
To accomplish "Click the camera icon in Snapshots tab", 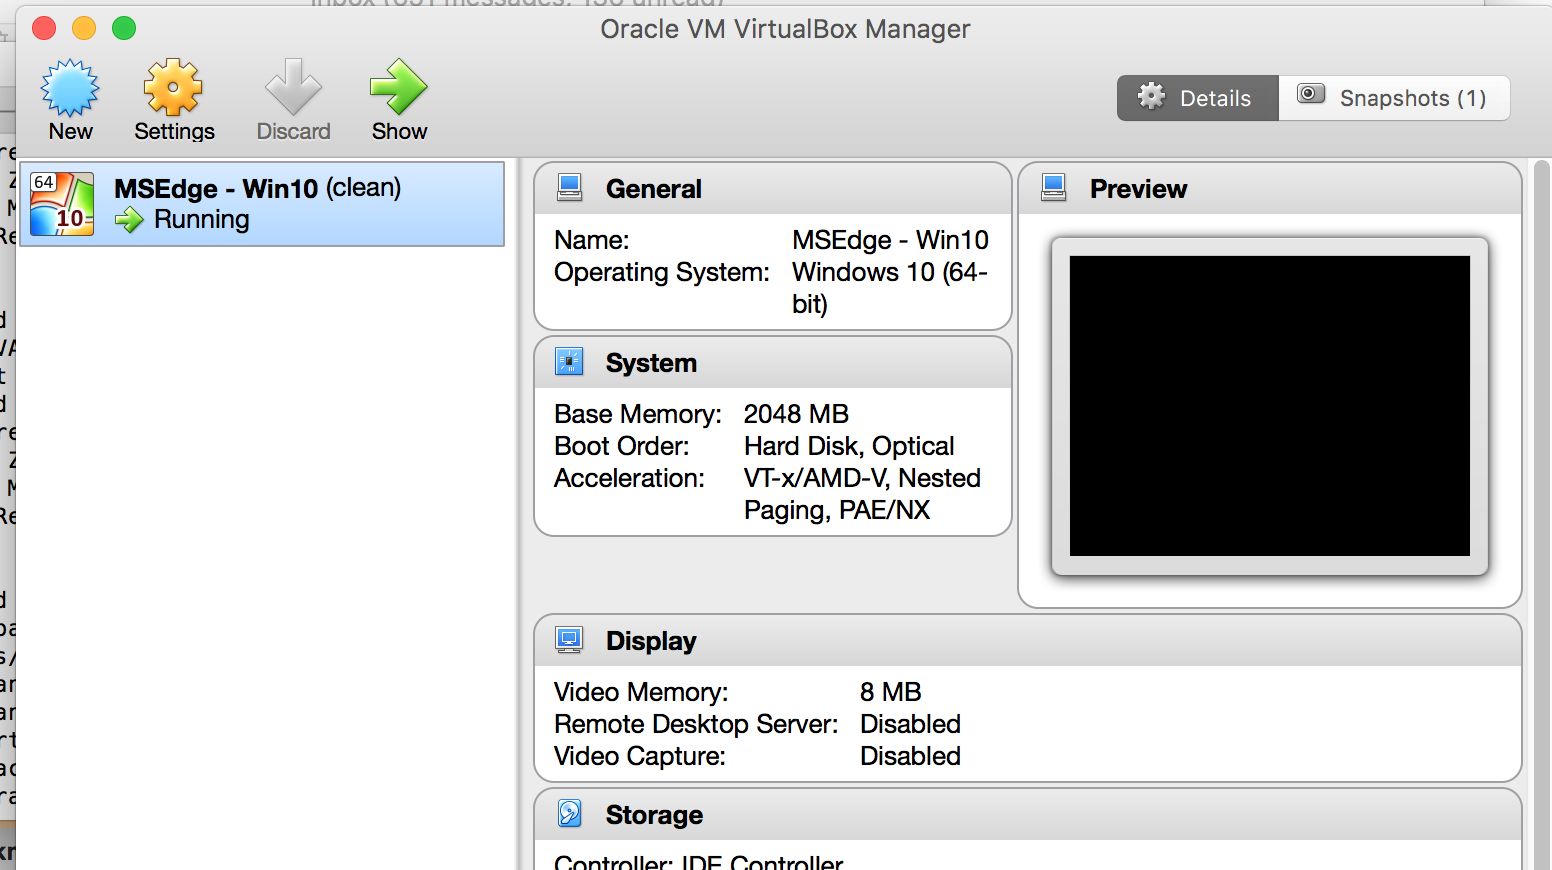I will pos(1311,94).
